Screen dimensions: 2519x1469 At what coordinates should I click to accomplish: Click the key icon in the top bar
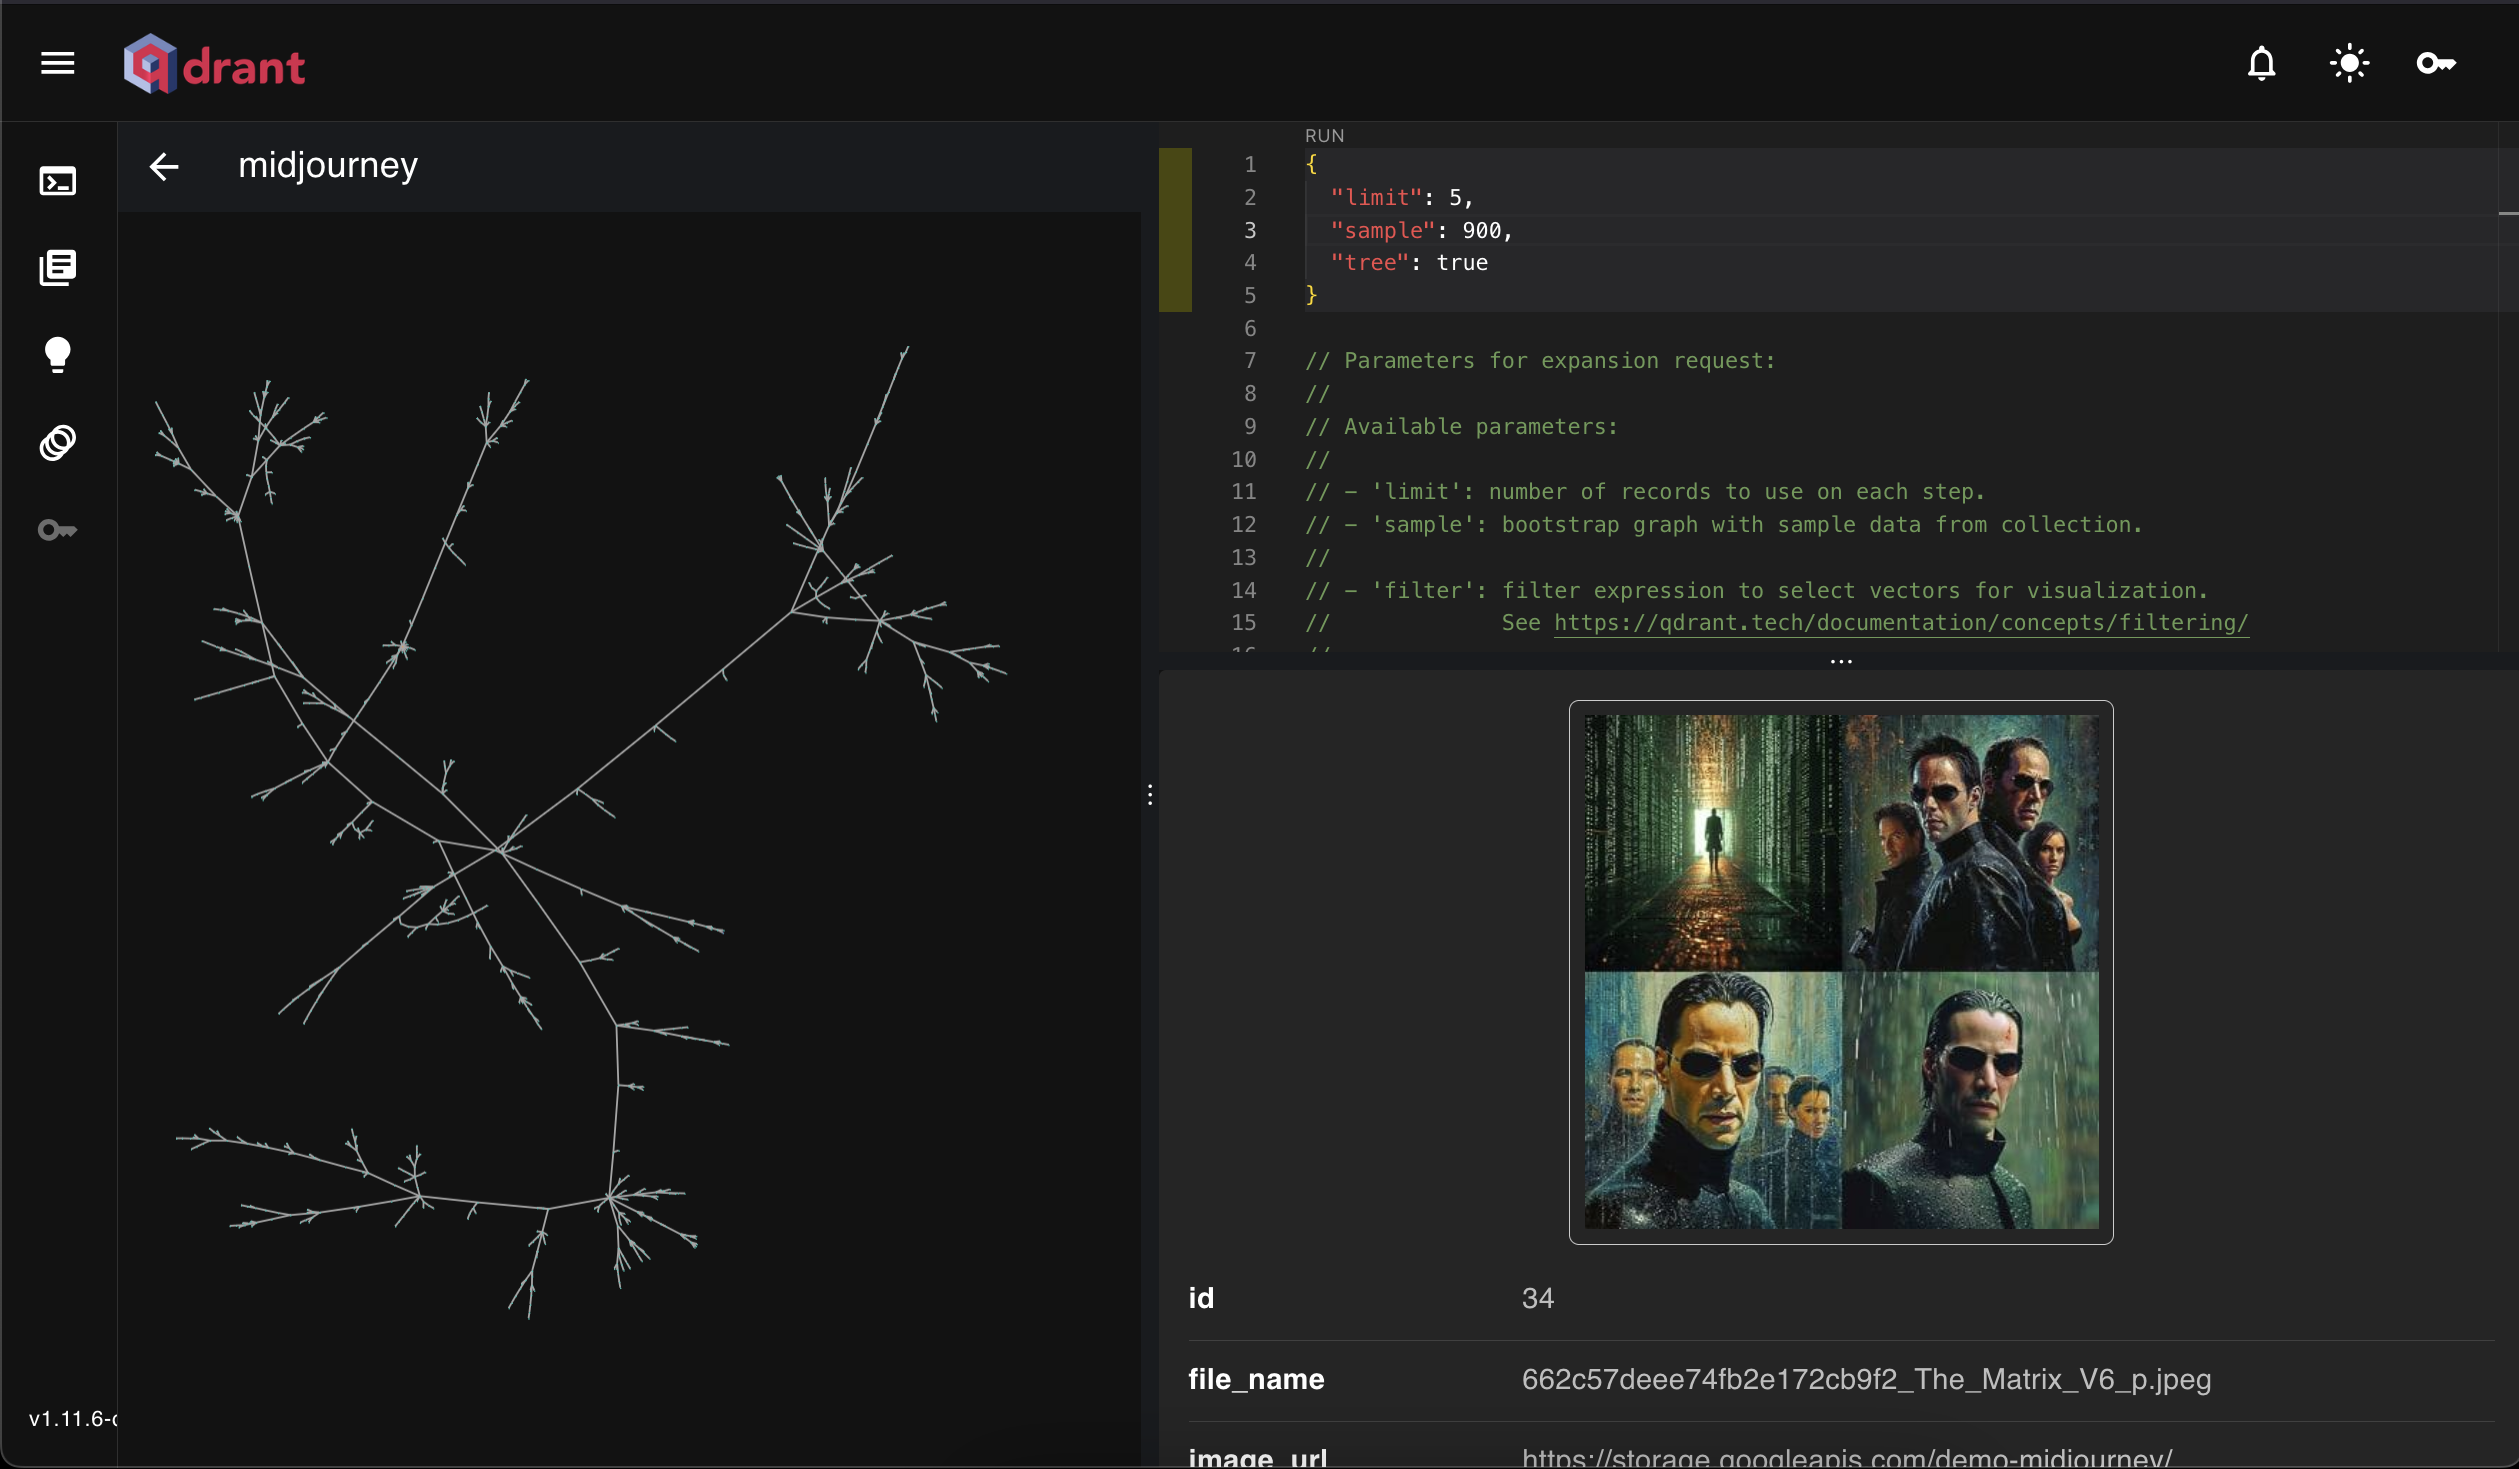2437,63
